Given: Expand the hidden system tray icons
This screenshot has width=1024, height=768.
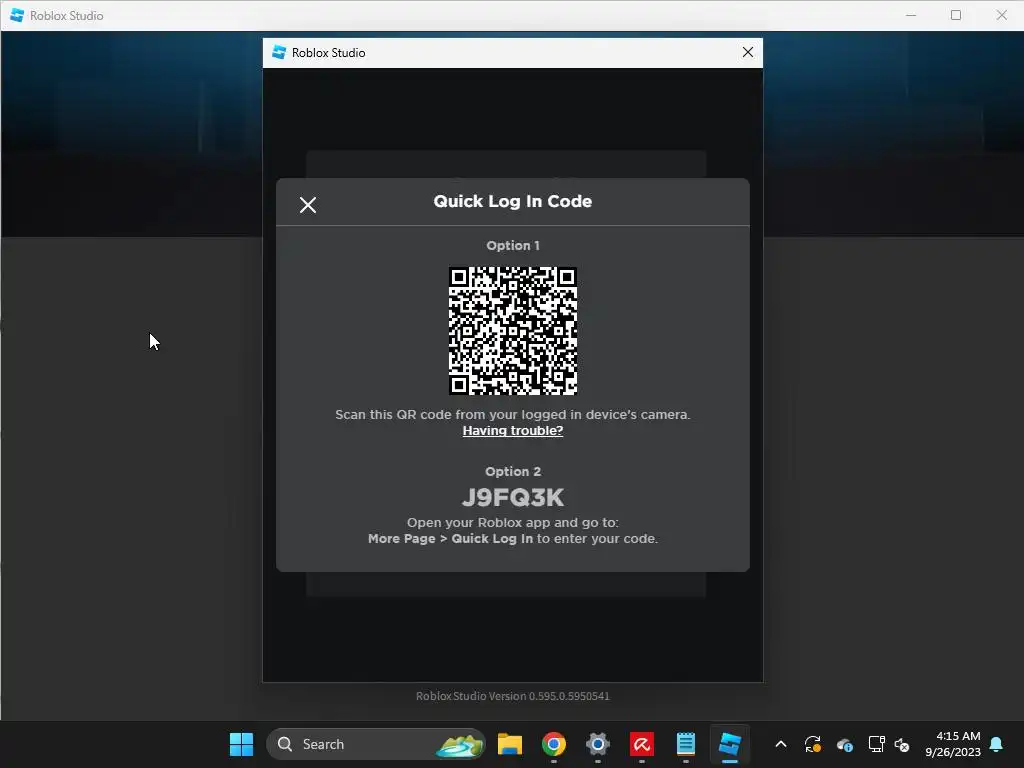Looking at the screenshot, I should [x=780, y=744].
